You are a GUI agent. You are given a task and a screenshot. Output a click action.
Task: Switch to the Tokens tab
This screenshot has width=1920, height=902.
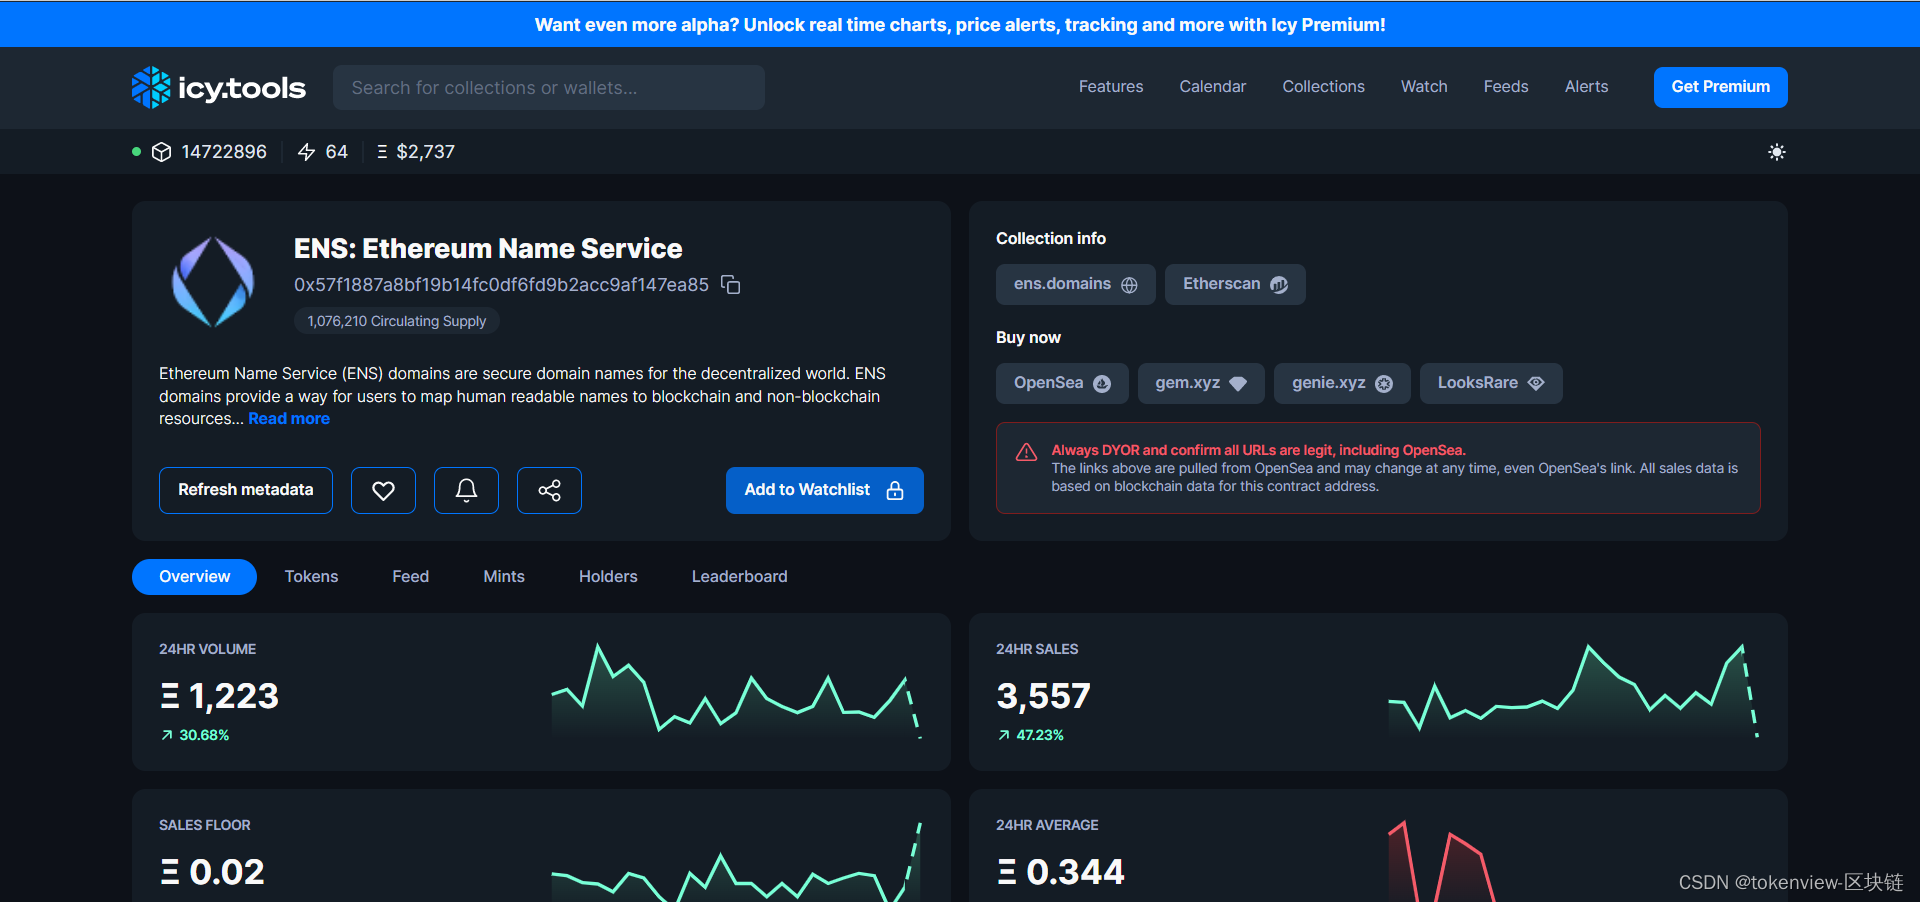(x=311, y=577)
